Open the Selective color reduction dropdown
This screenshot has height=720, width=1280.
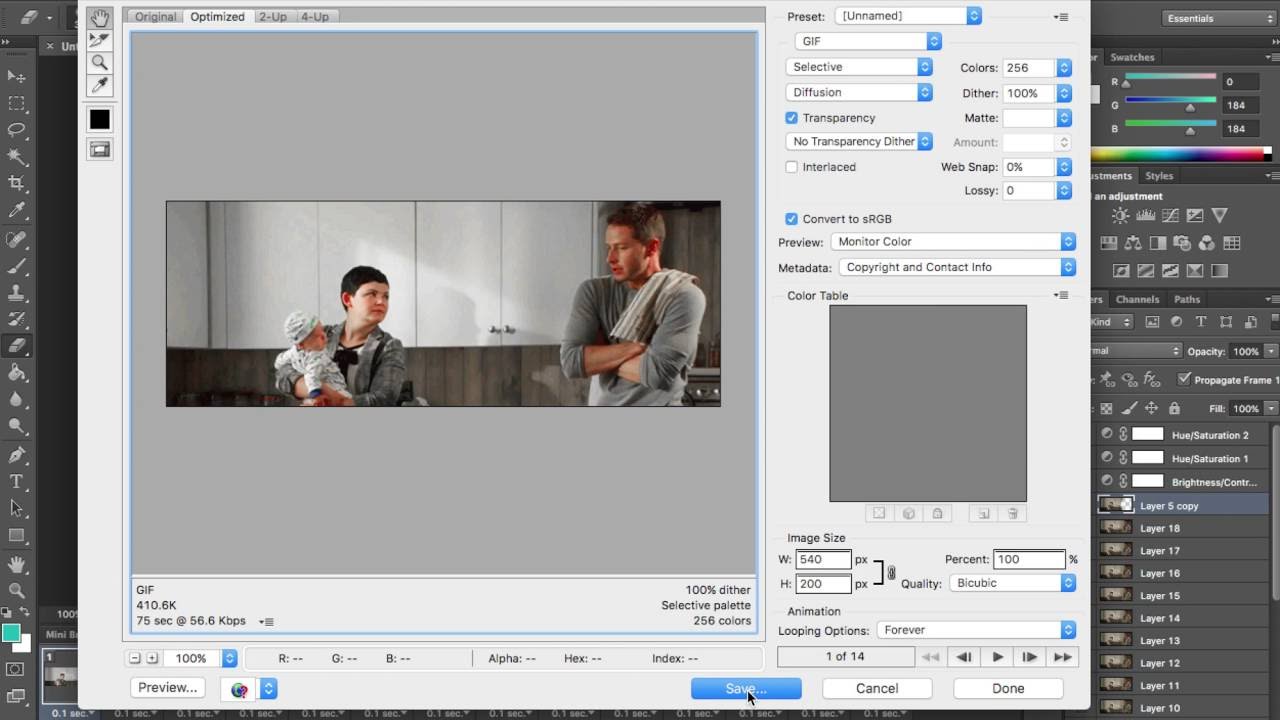click(859, 67)
